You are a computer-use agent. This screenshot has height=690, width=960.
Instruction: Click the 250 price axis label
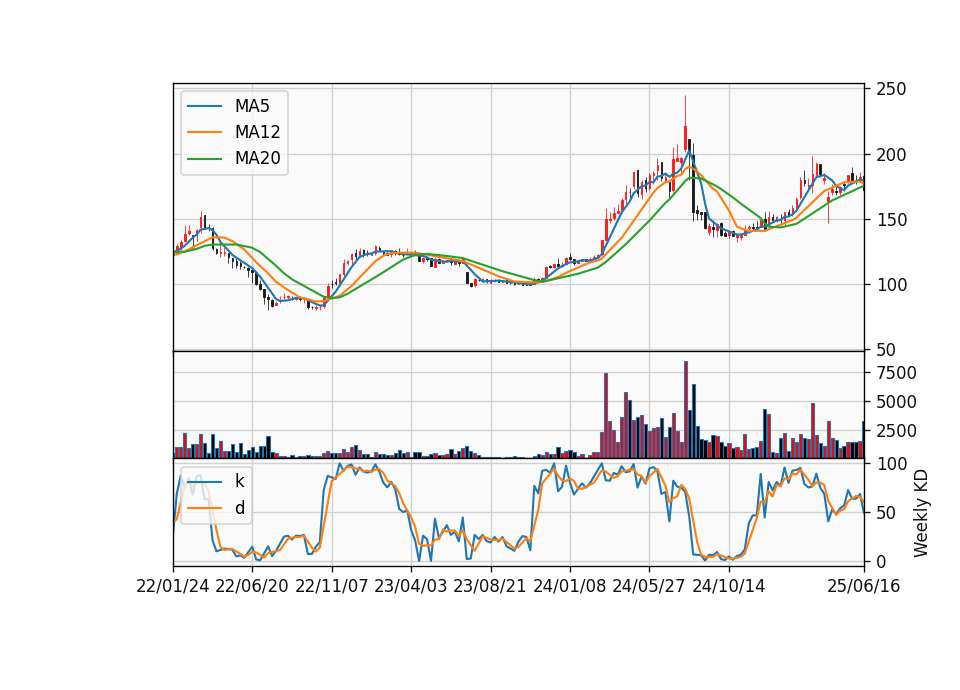coord(891,89)
